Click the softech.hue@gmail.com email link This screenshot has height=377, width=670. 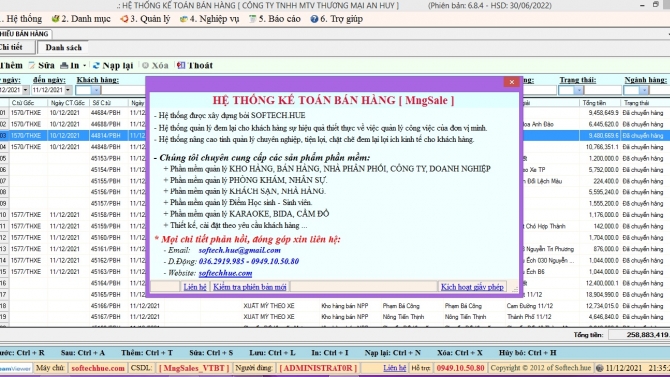pyautogui.click(x=239, y=250)
